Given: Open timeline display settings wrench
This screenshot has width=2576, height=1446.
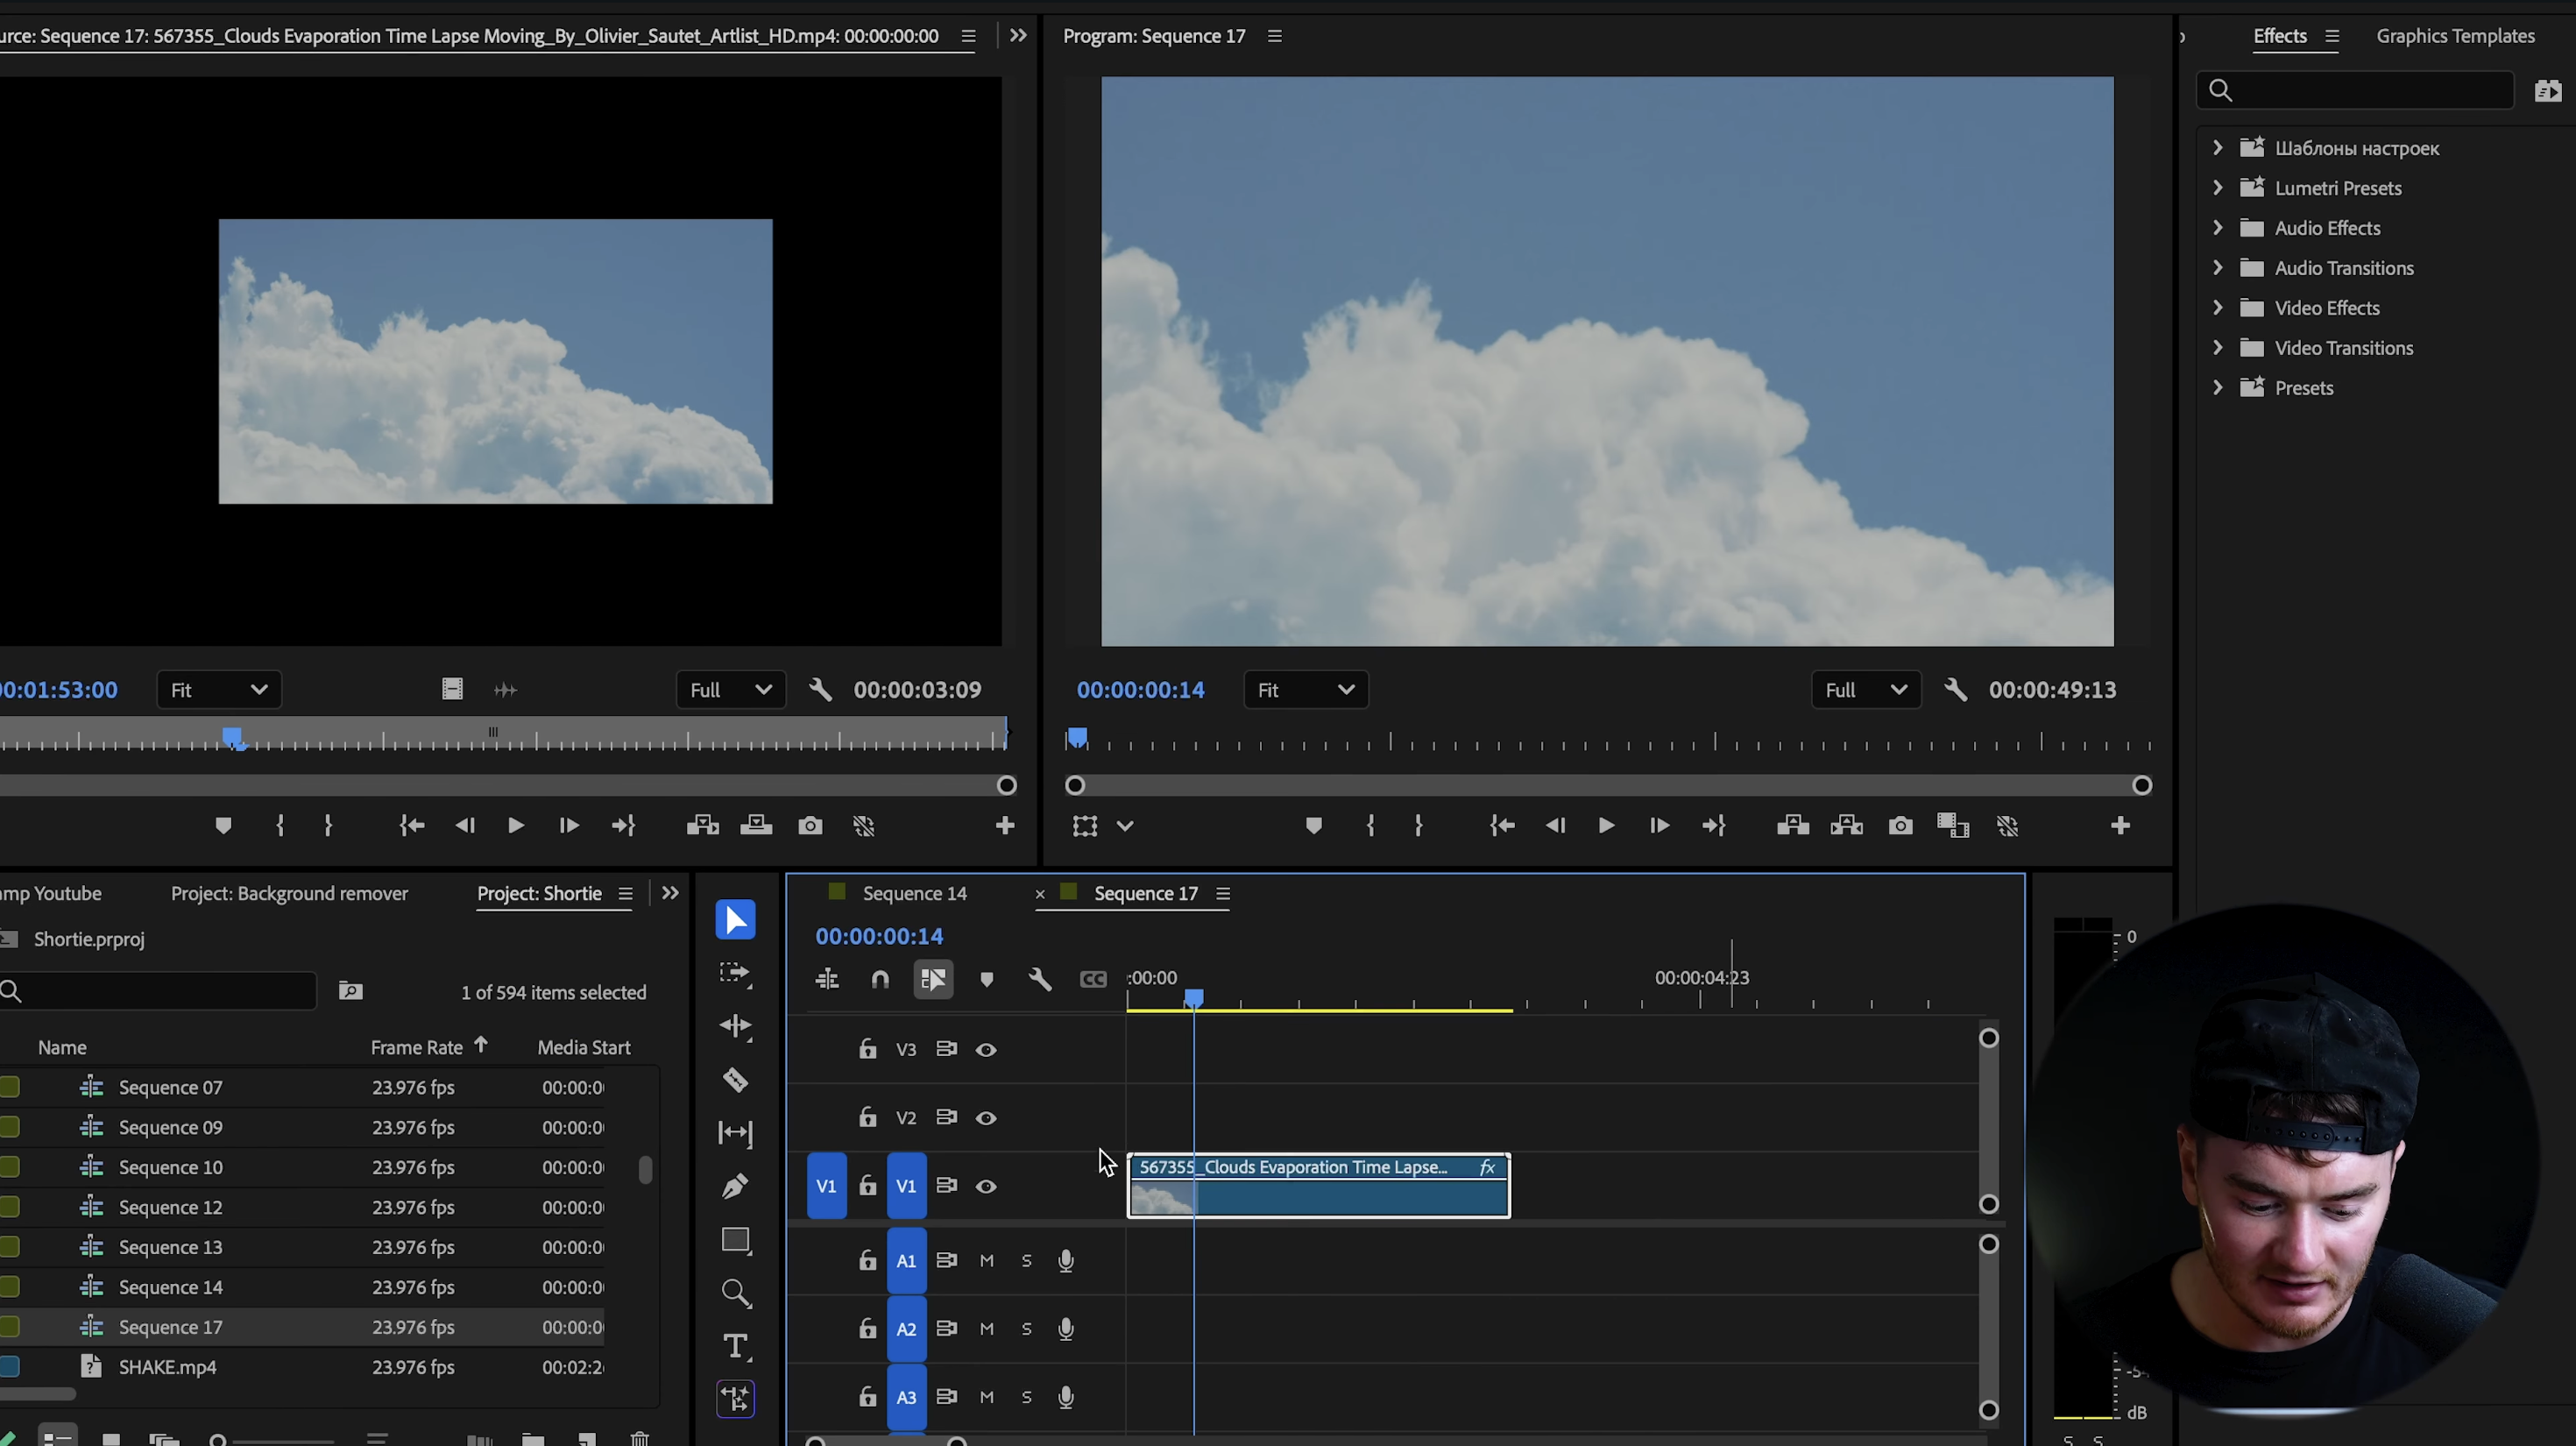Looking at the screenshot, I should pyautogui.click(x=1040, y=979).
